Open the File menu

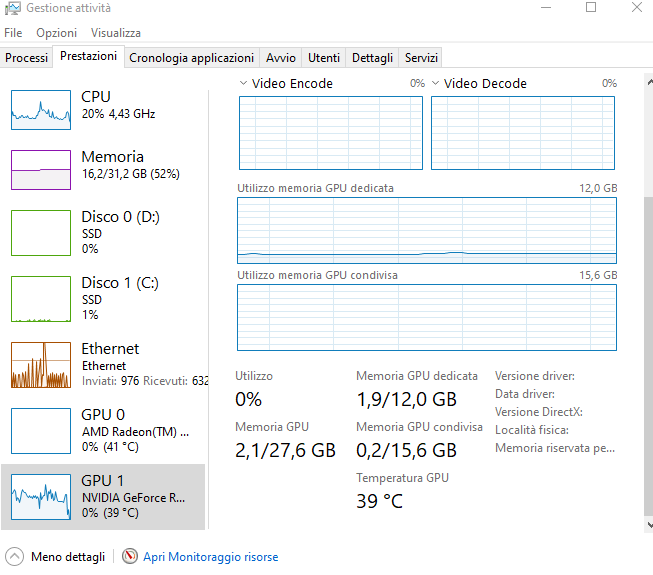(x=13, y=33)
